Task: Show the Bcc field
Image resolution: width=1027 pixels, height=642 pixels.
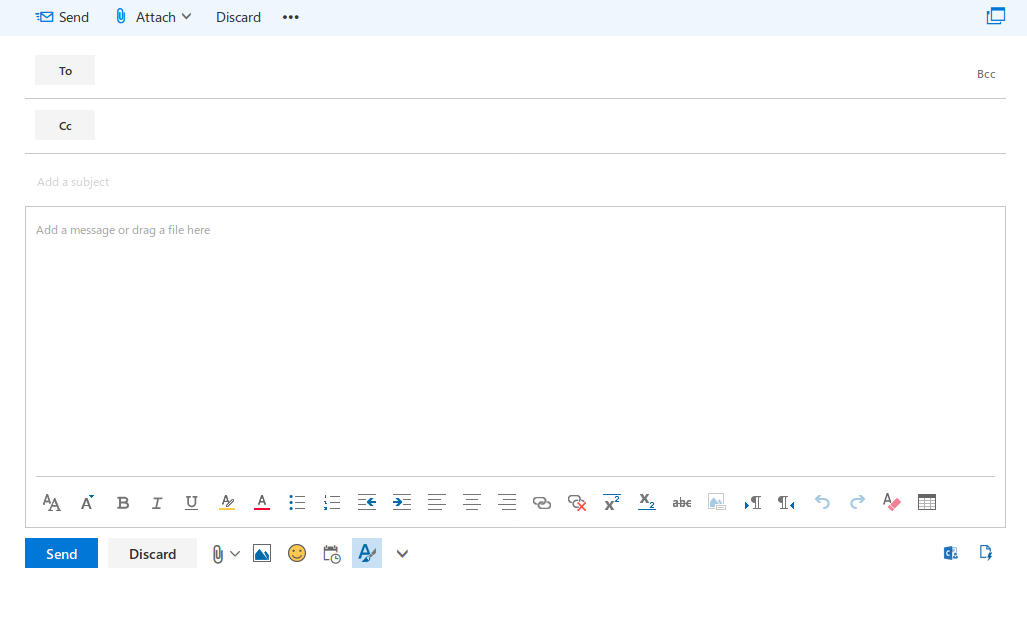Action: coord(986,73)
